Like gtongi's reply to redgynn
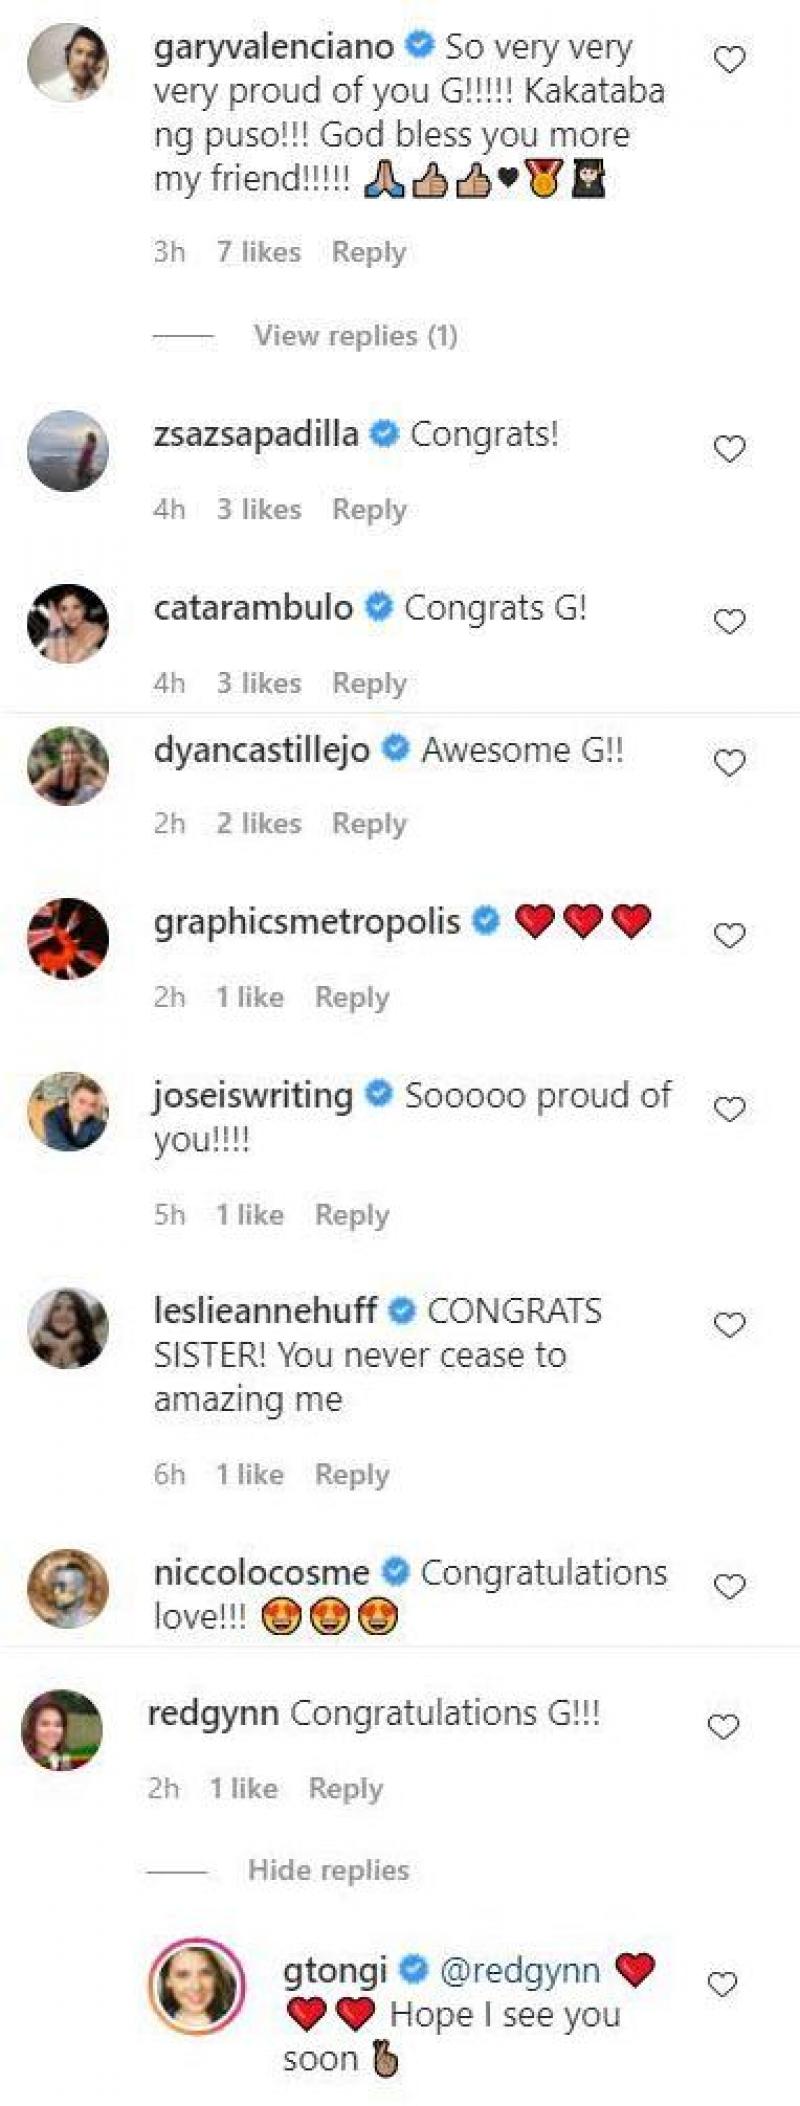This screenshot has width=800, height=2106. pyautogui.click(x=723, y=1984)
